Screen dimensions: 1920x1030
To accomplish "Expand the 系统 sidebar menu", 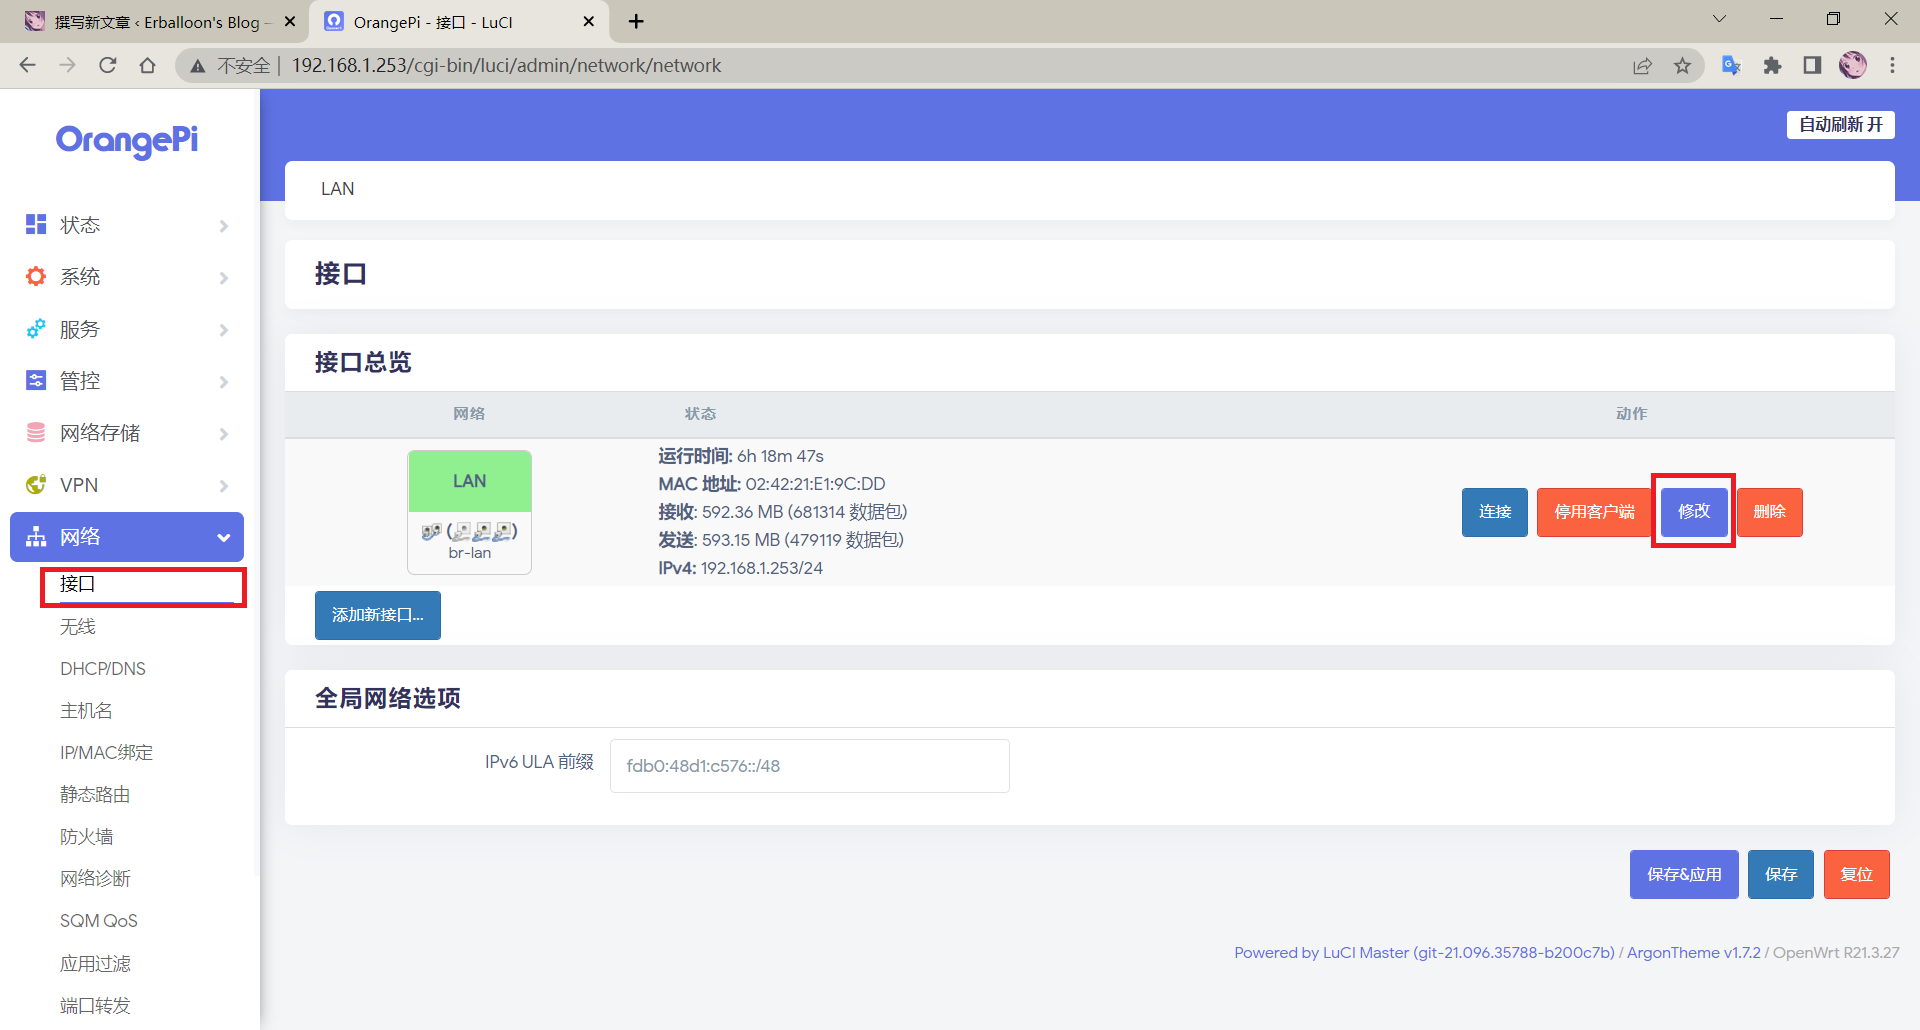I will (127, 277).
